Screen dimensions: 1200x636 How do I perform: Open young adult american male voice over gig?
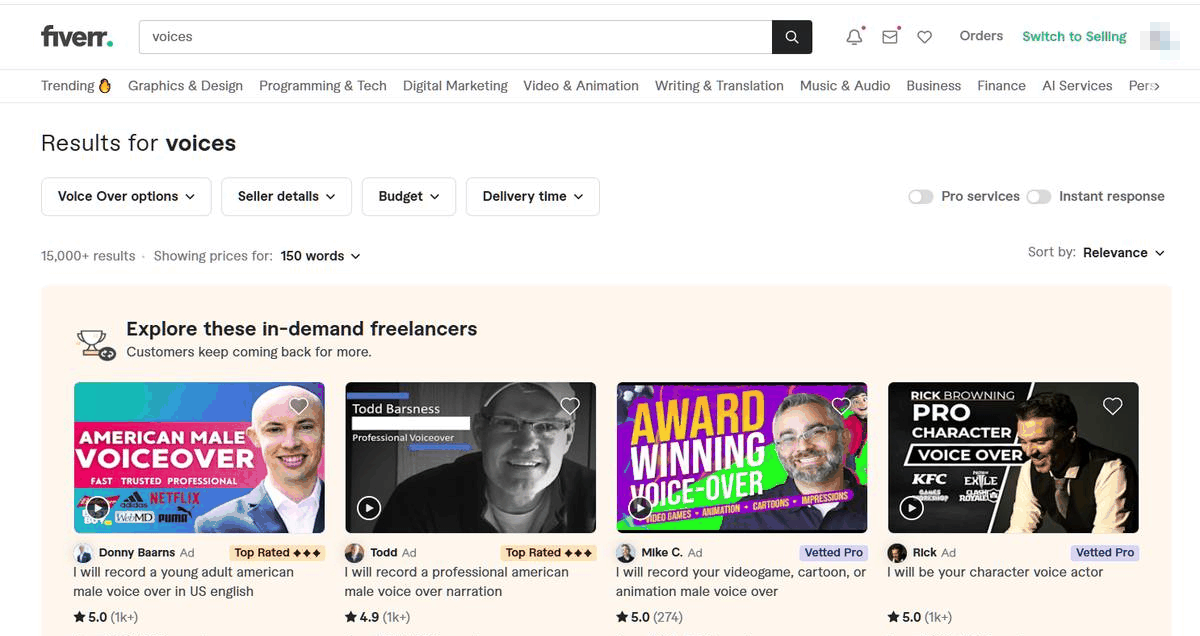(x=183, y=582)
